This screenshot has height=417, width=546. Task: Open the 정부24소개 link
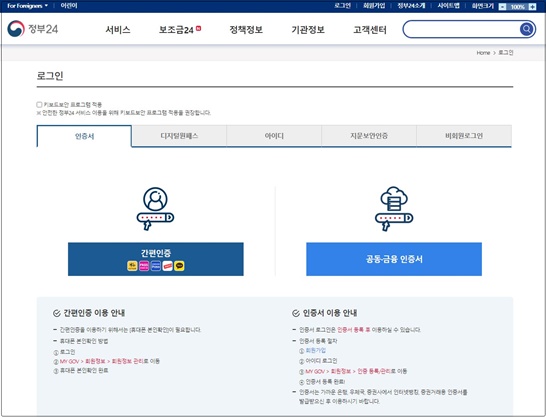tap(411, 6)
